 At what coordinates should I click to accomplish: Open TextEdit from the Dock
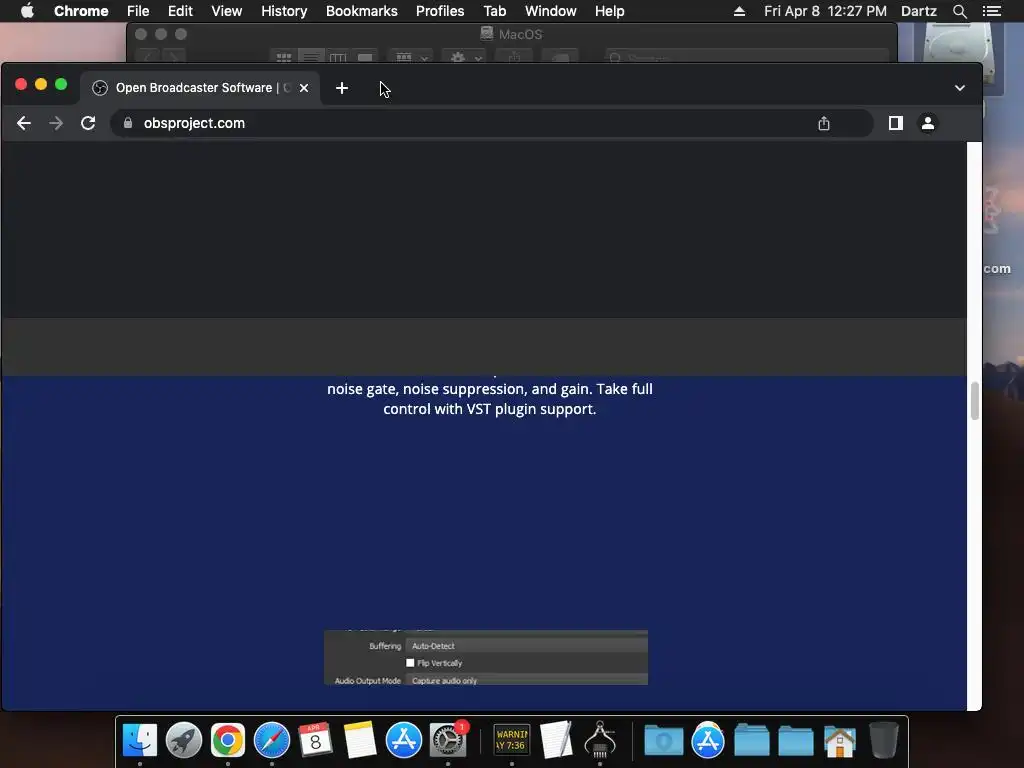(556, 740)
